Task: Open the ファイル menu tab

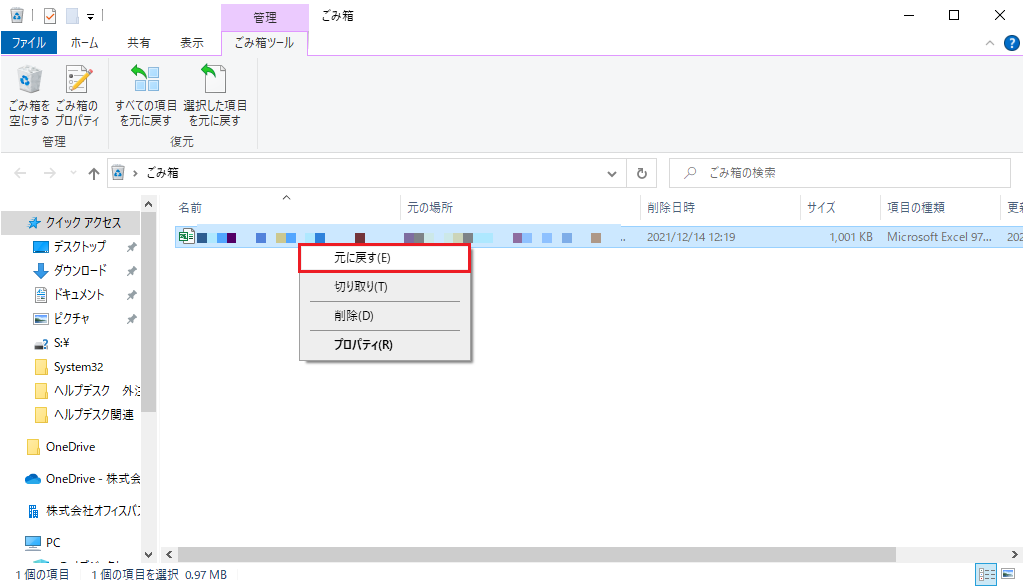Action: click(x=28, y=43)
